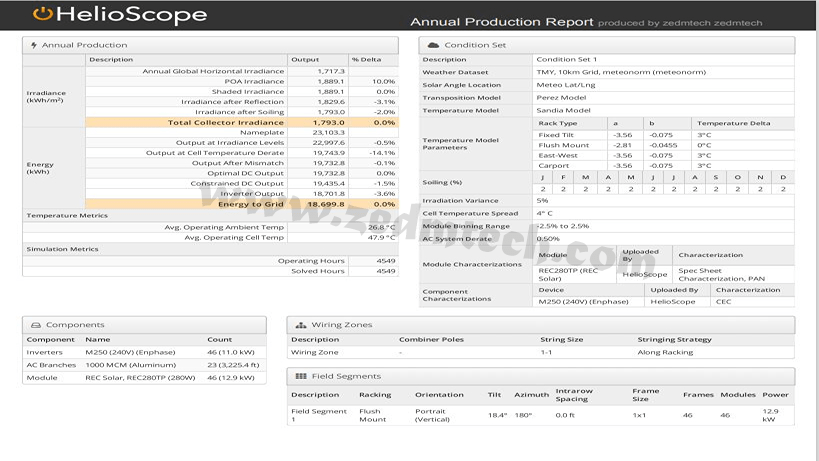
Task: Click the Field Segment 1 description
Action: tap(319, 415)
